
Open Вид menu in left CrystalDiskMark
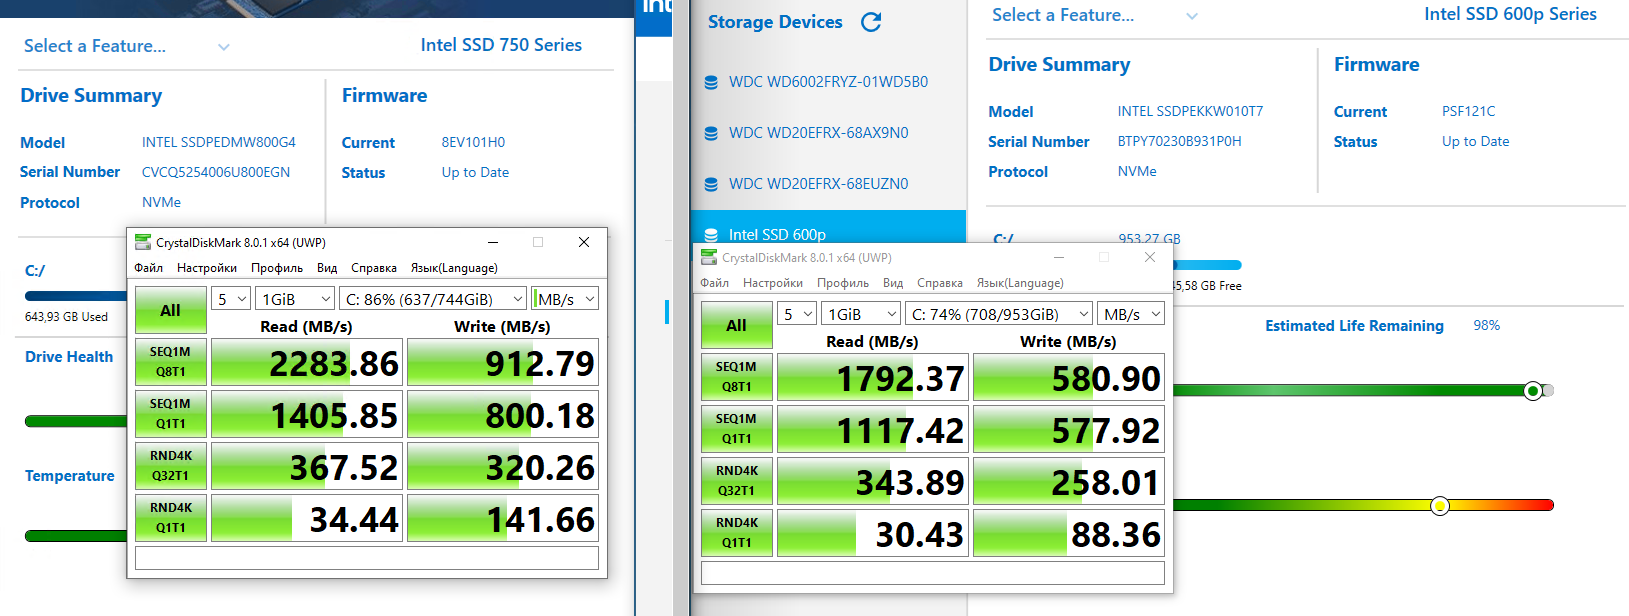(x=327, y=268)
